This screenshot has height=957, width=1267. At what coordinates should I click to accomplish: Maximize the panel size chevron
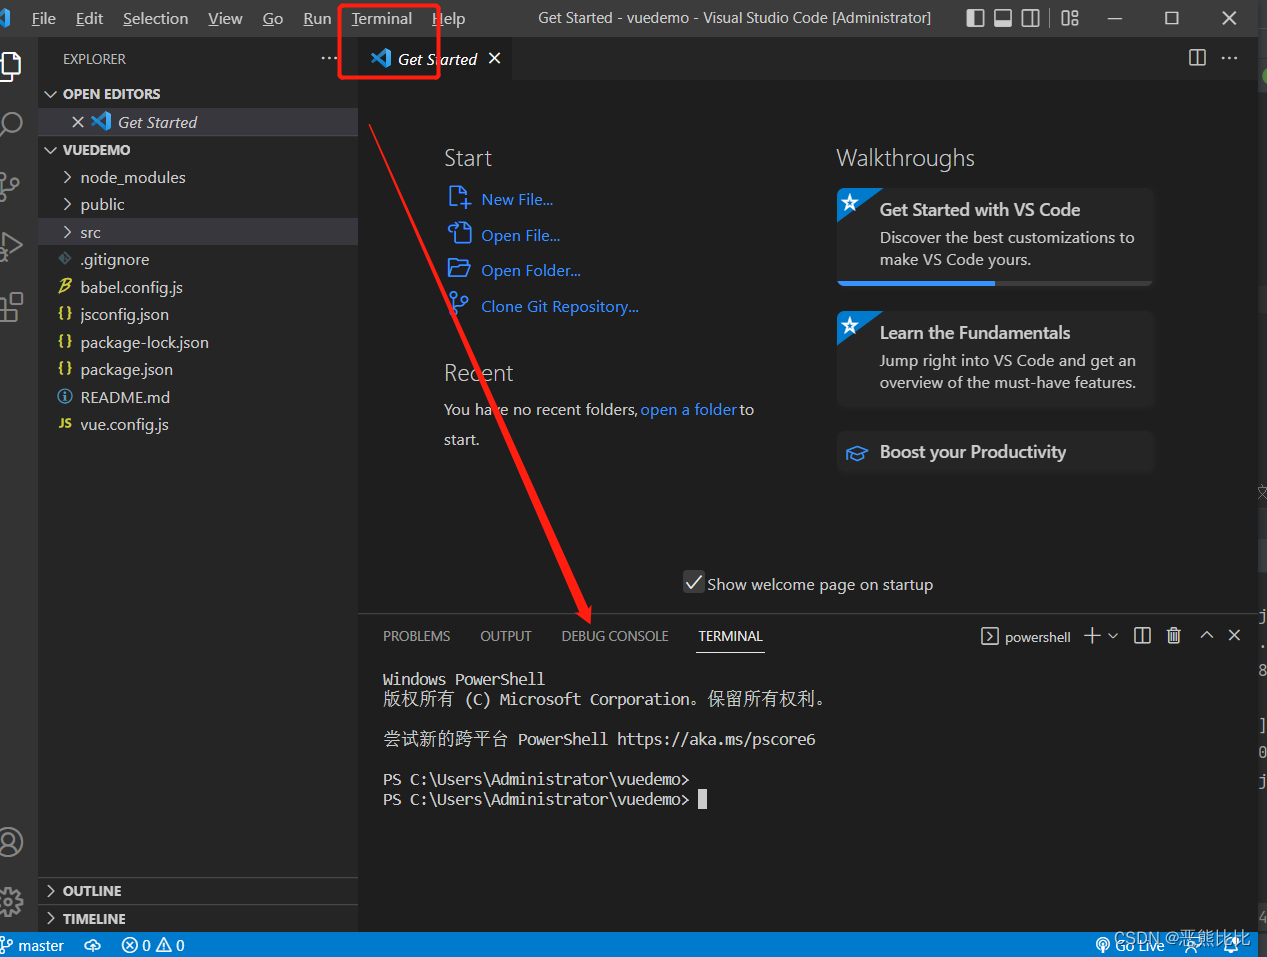1207,635
